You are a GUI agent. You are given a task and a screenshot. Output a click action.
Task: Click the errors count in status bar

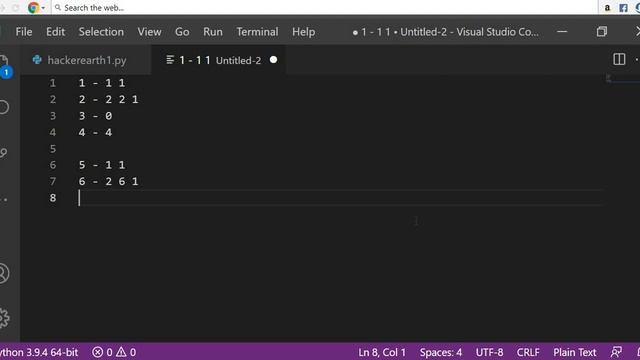coord(102,352)
